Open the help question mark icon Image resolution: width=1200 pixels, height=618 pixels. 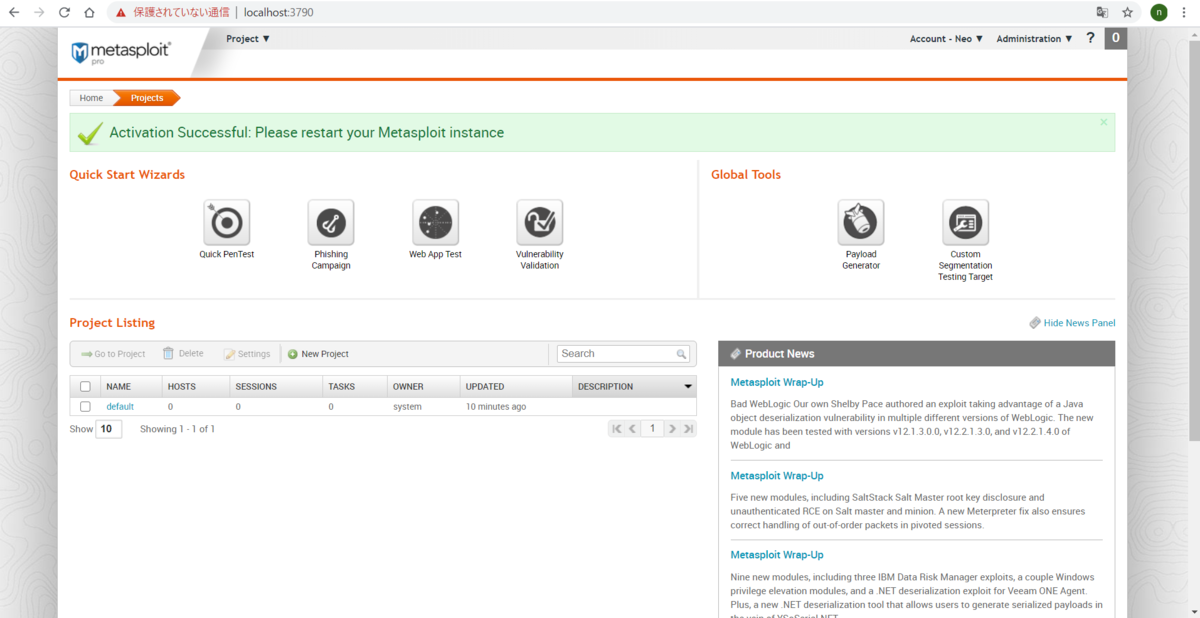pyautogui.click(x=1090, y=38)
